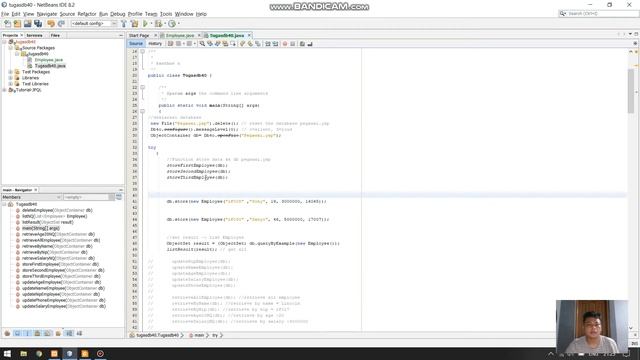
Task: Toggle Show Inherited Members in Navigator
Action: pos(7,333)
